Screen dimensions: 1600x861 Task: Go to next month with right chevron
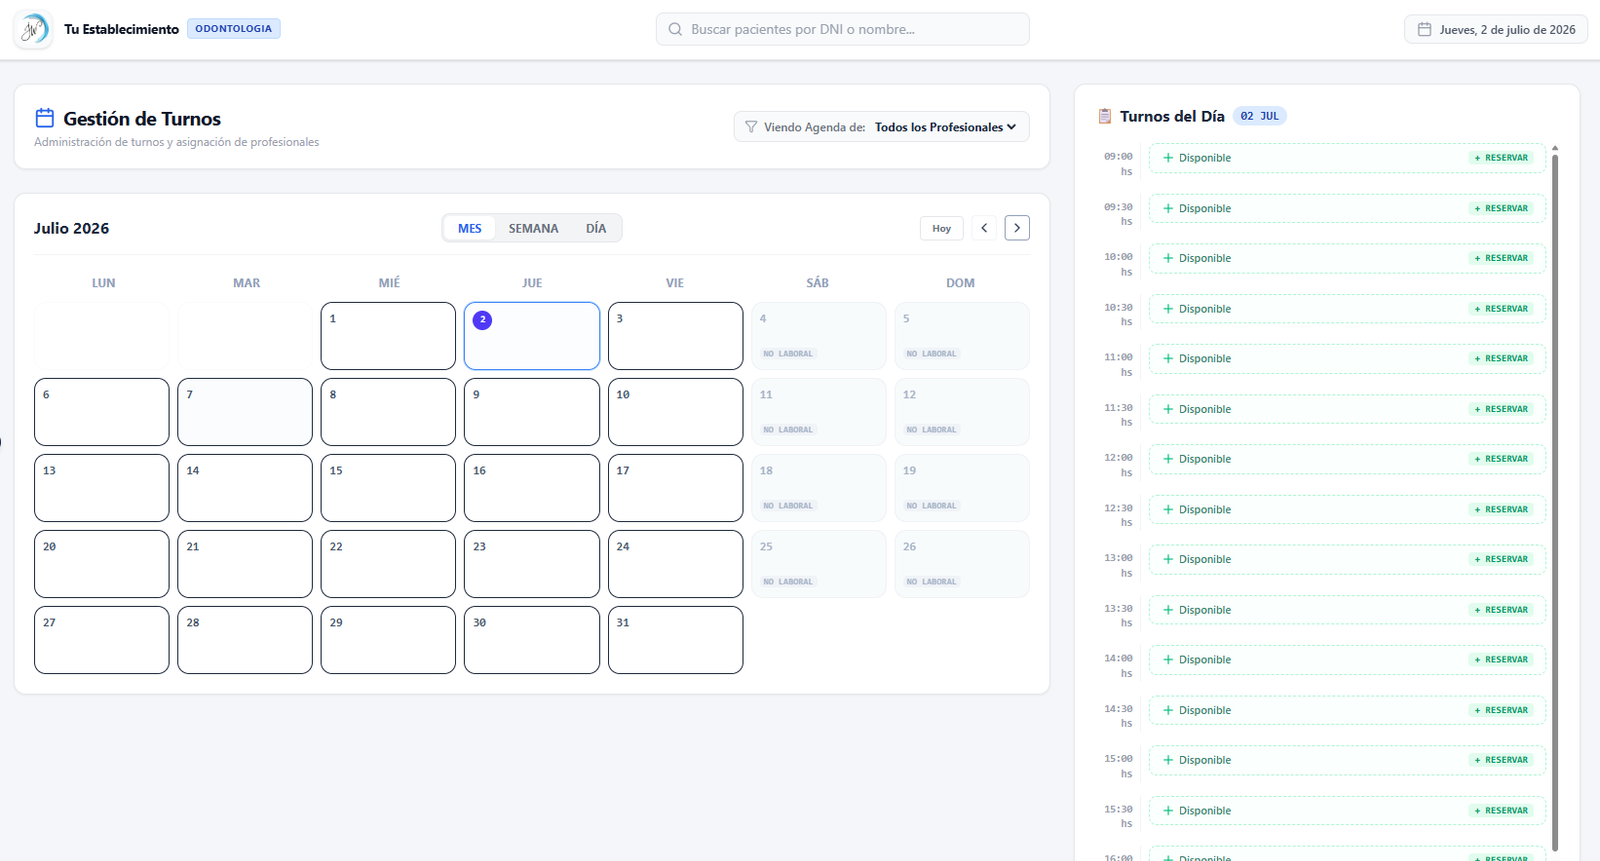(1017, 228)
